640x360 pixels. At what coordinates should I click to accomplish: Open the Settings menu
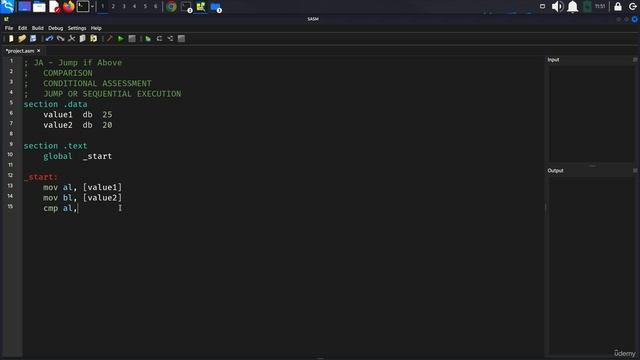(77, 28)
